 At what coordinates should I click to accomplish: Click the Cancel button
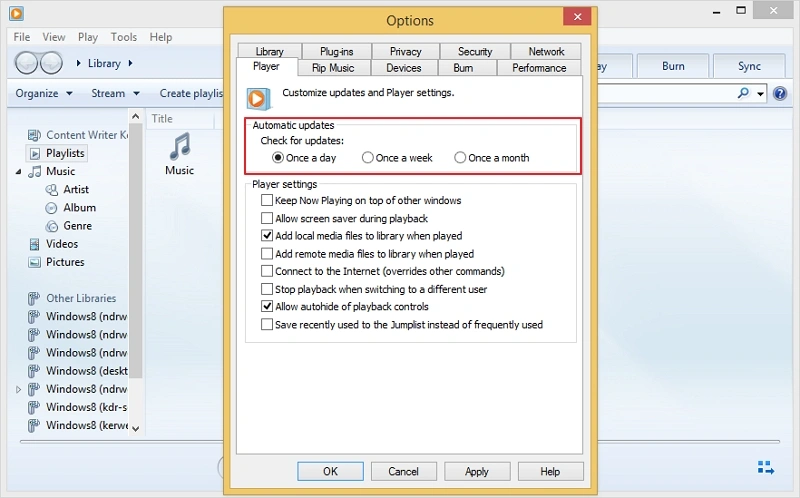coord(404,471)
